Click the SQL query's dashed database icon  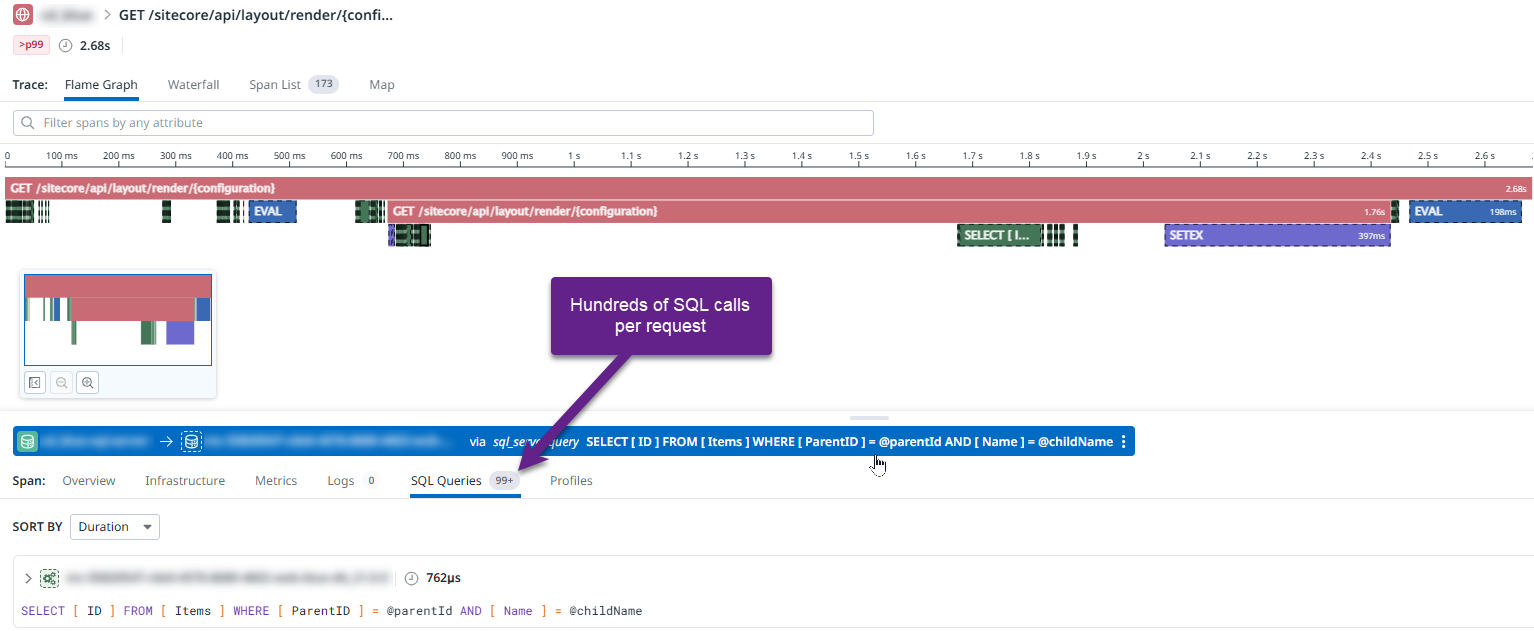[x=49, y=578]
